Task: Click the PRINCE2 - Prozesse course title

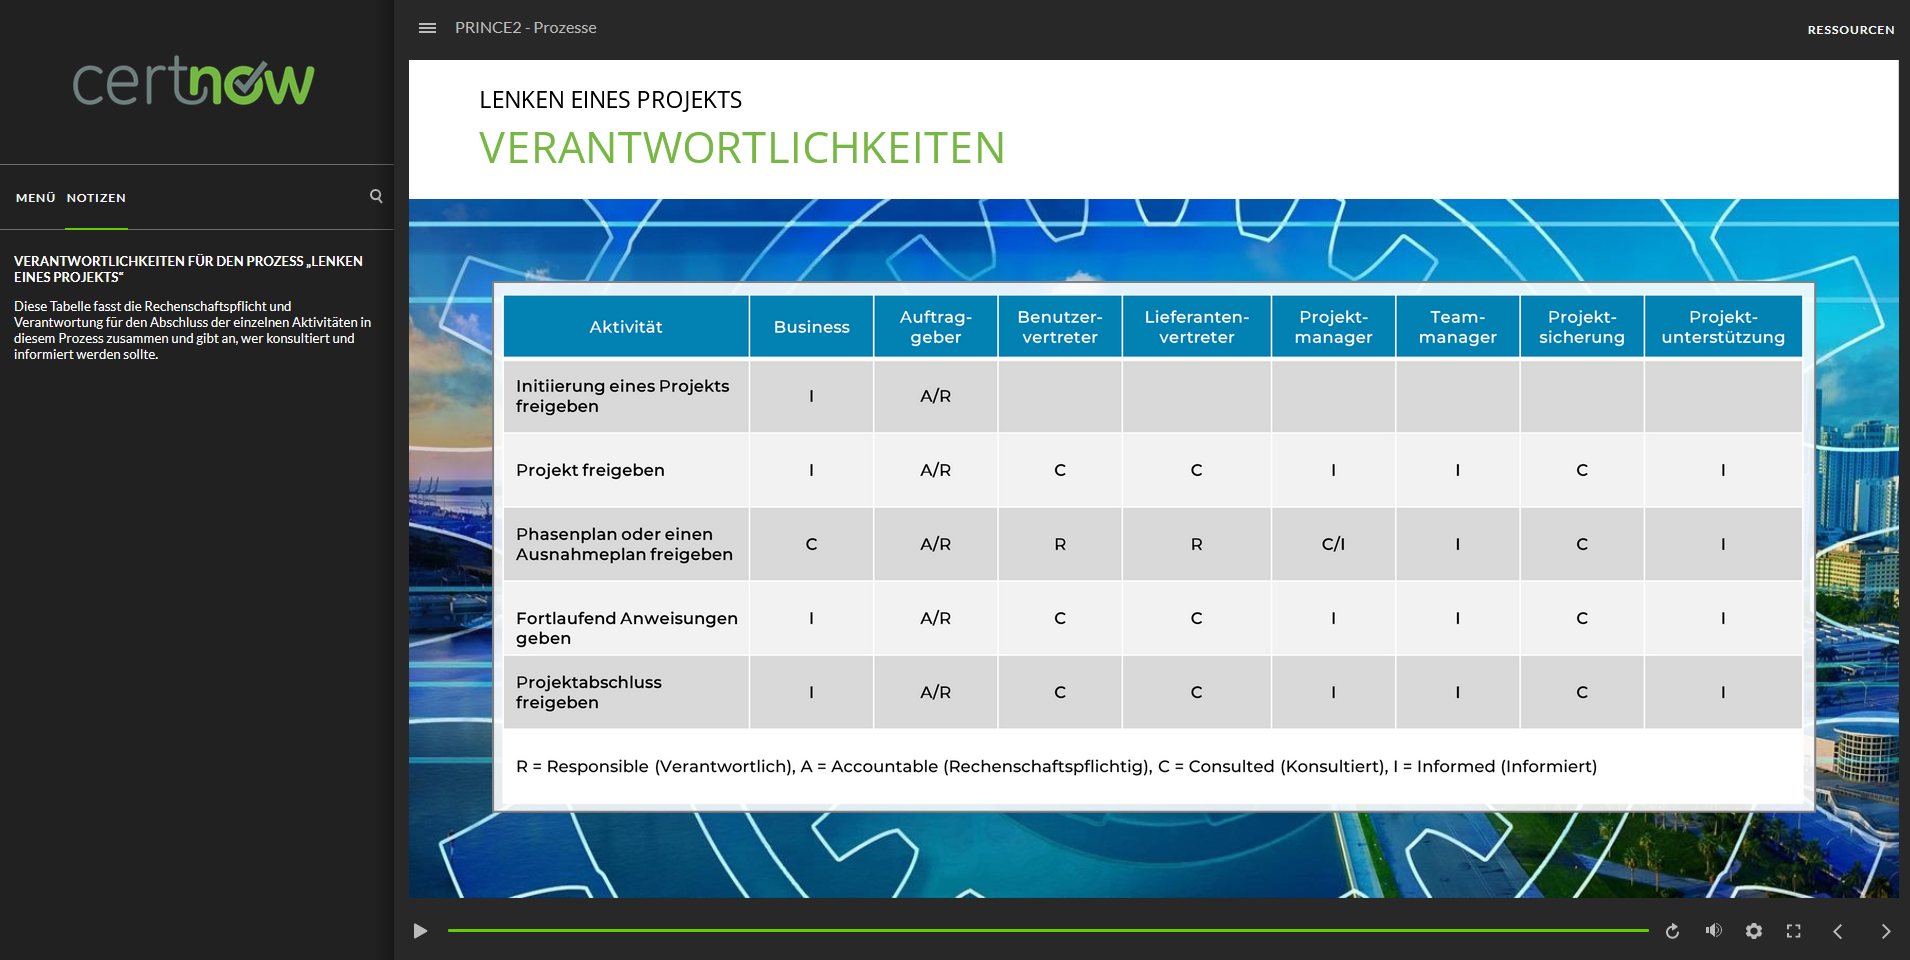Action: click(525, 28)
